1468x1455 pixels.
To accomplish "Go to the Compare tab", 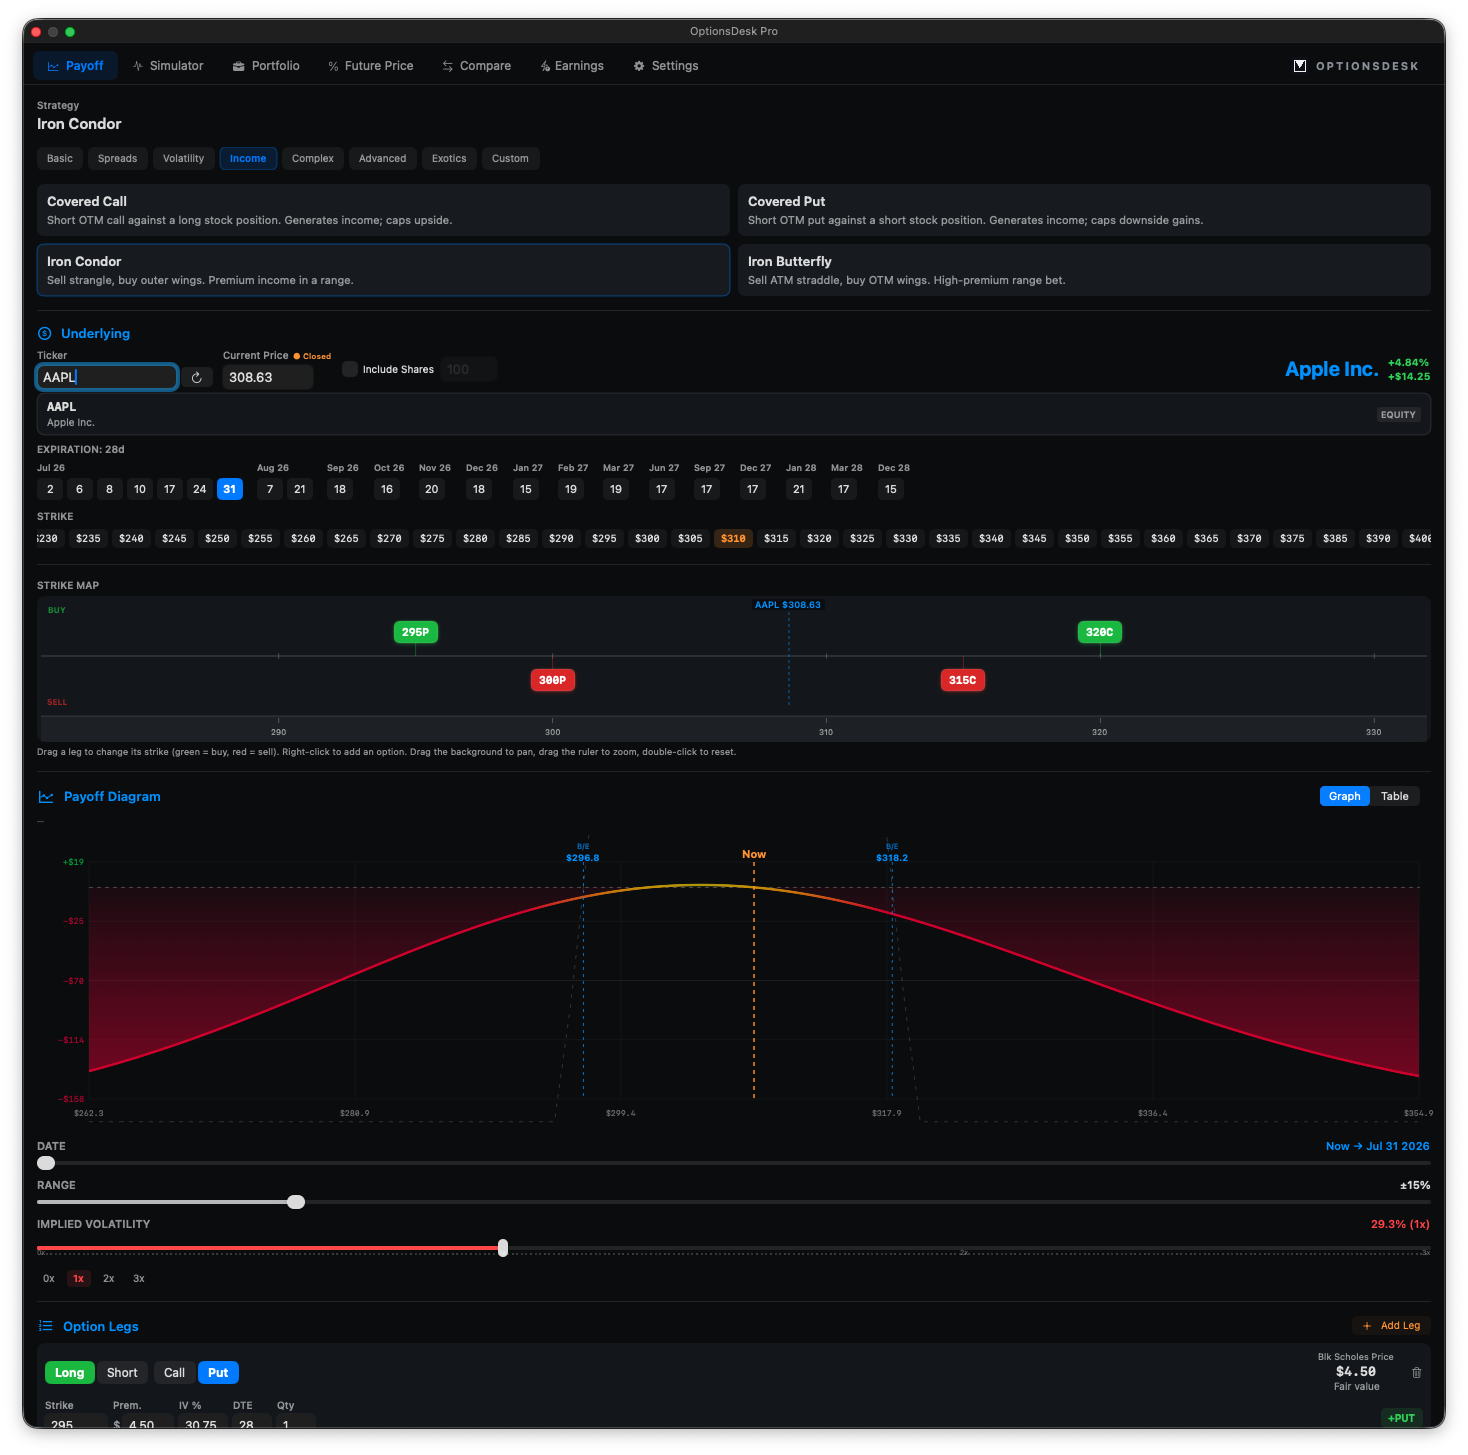I will pyautogui.click(x=476, y=66).
